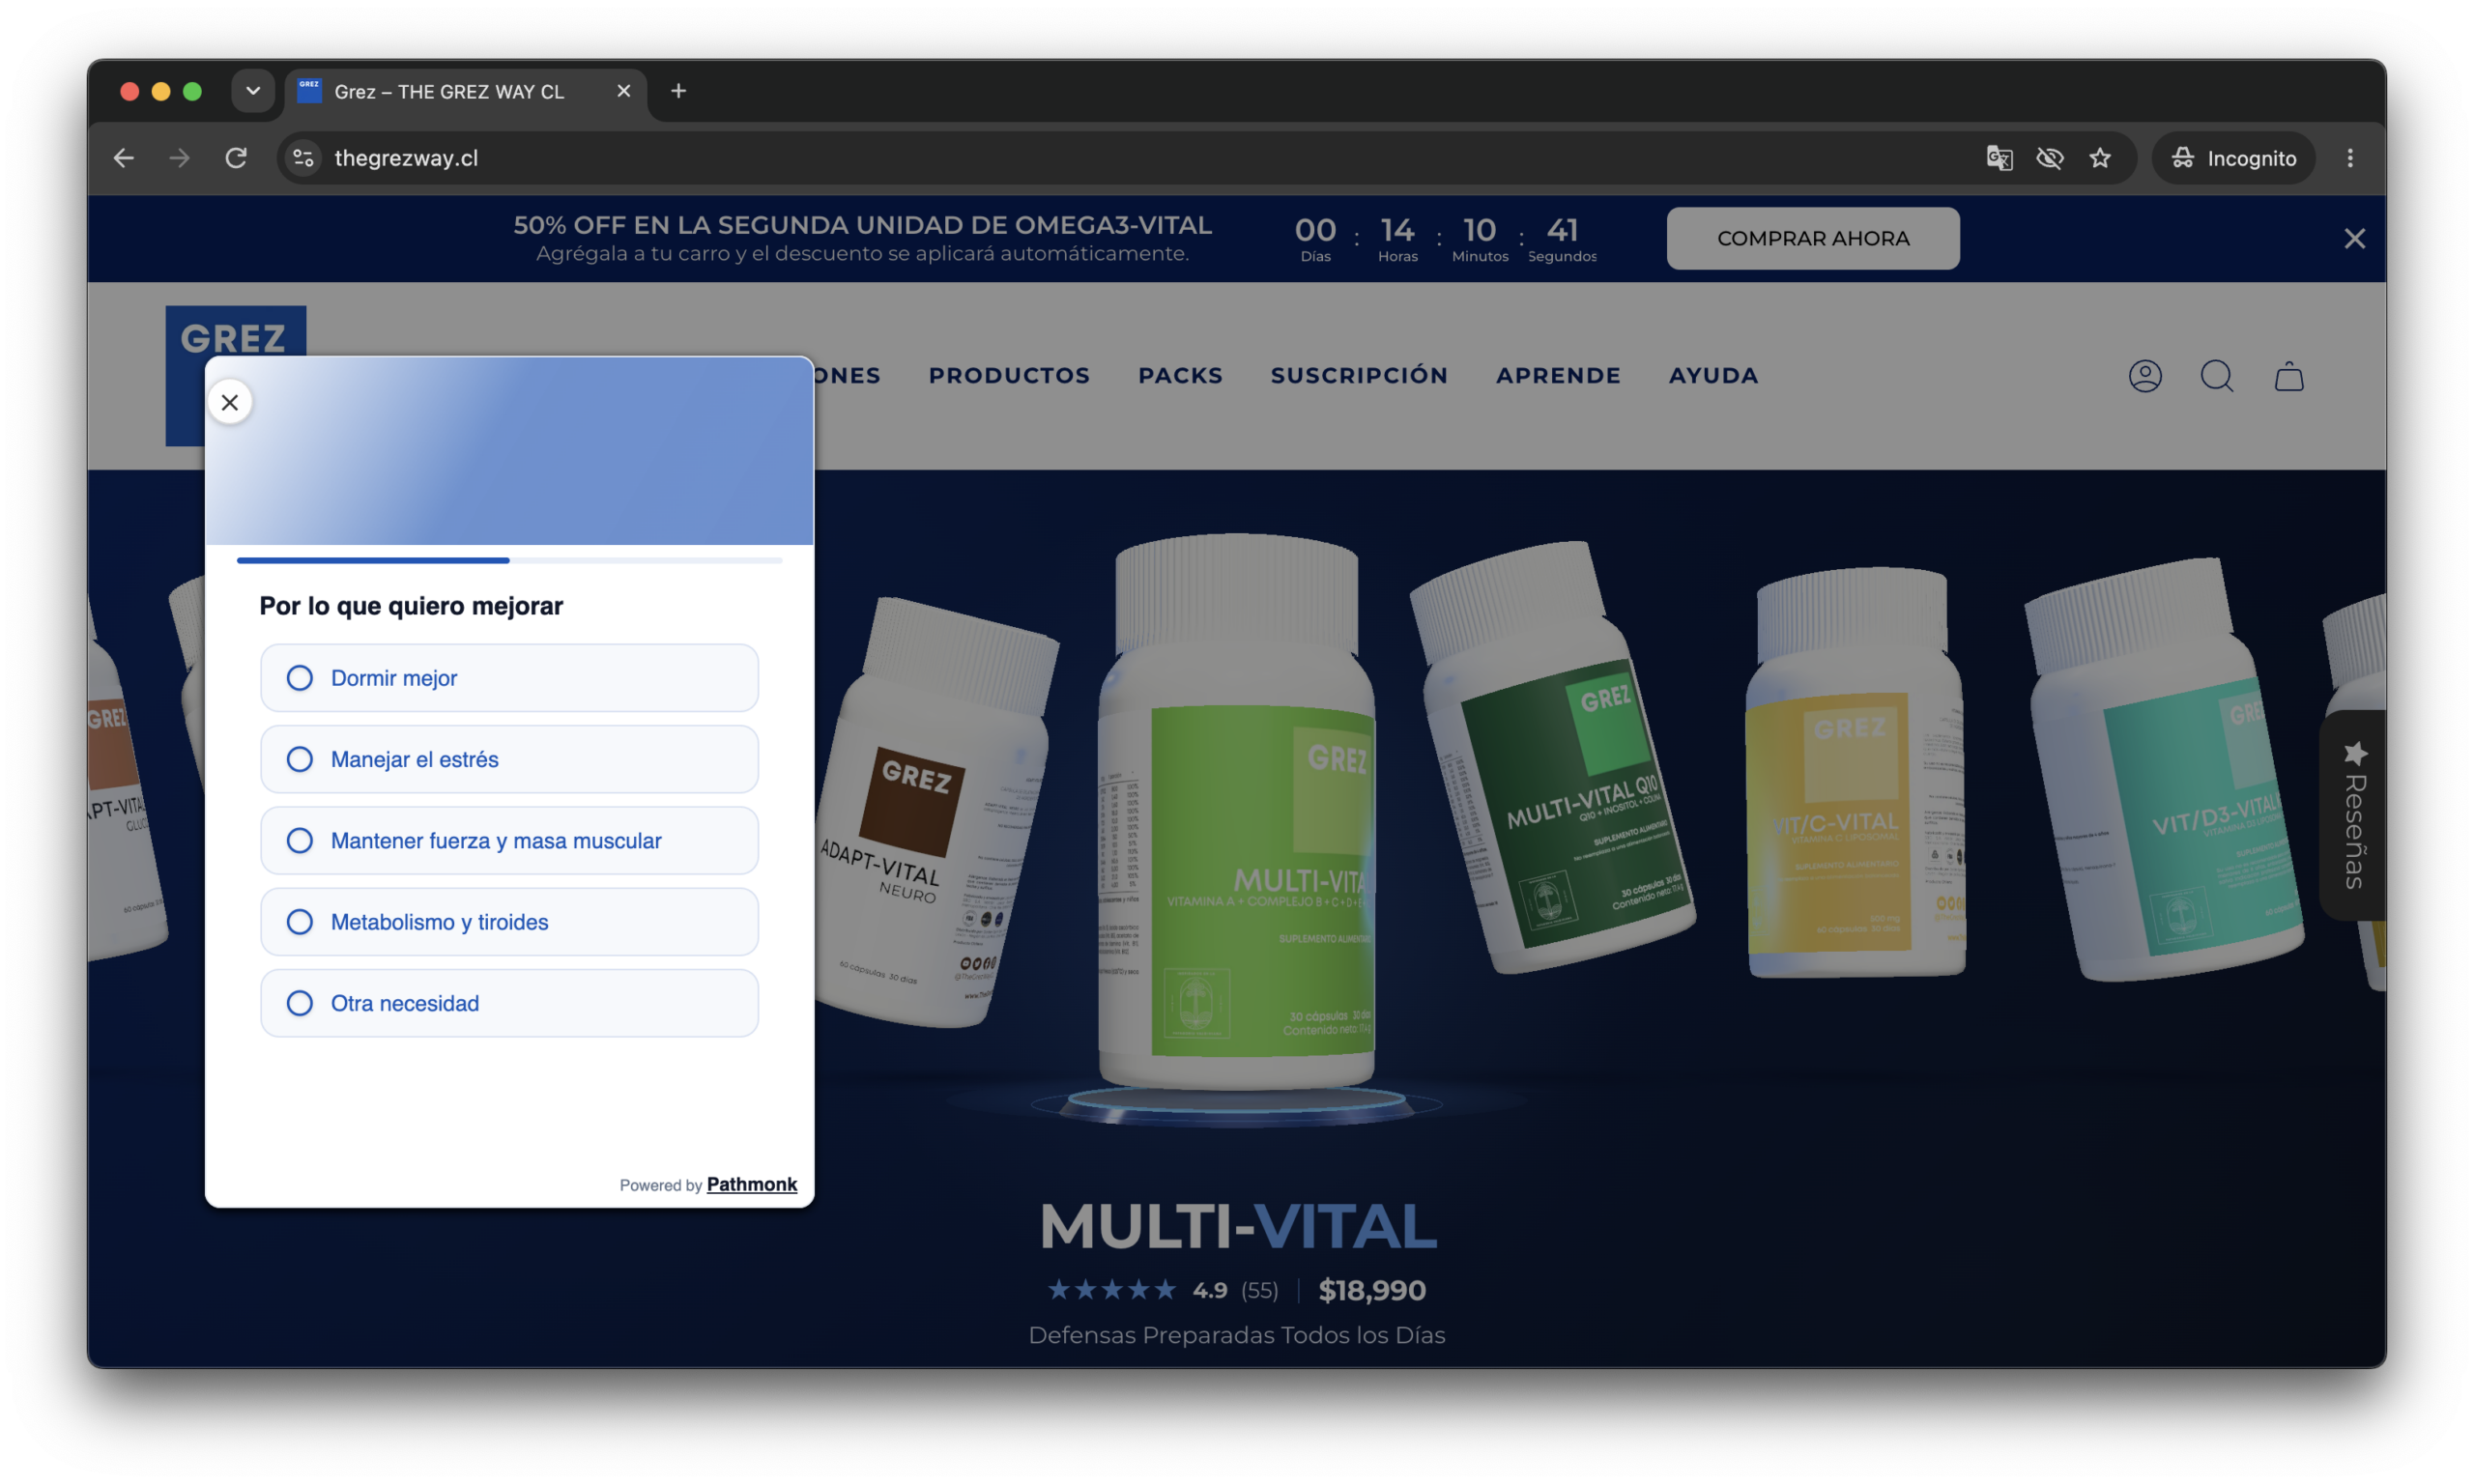
Task: Pick the Otra necesidad option
Action: [x=509, y=1003]
